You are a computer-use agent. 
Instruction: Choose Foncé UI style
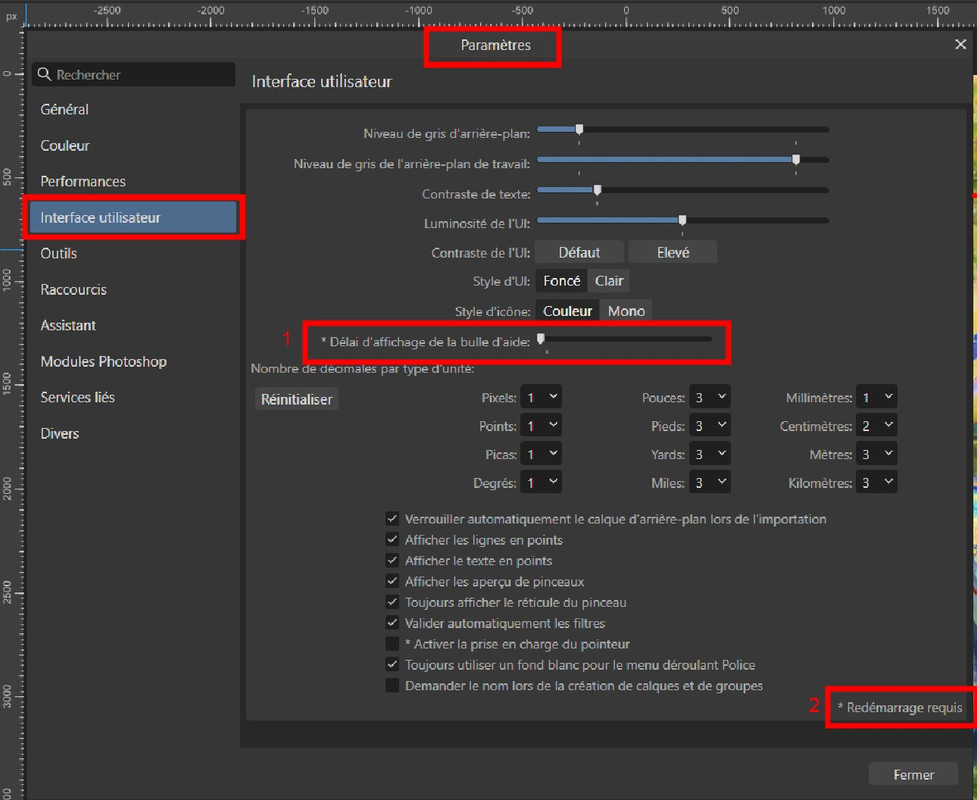point(561,281)
